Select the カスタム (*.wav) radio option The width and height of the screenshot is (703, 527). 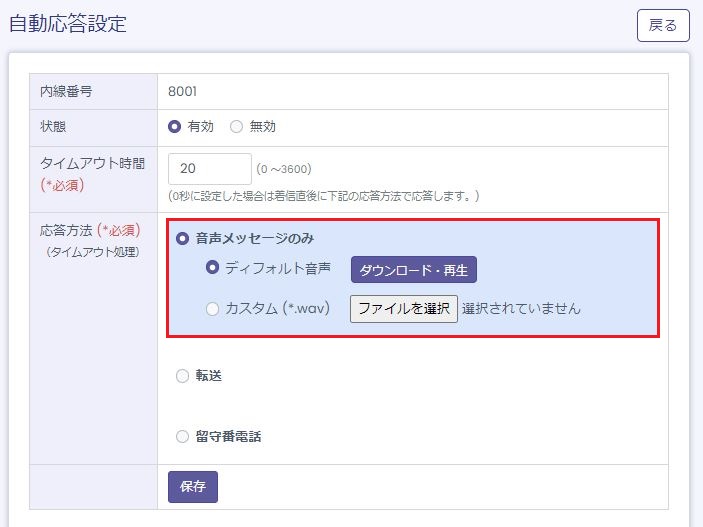click(x=212, y=309)
